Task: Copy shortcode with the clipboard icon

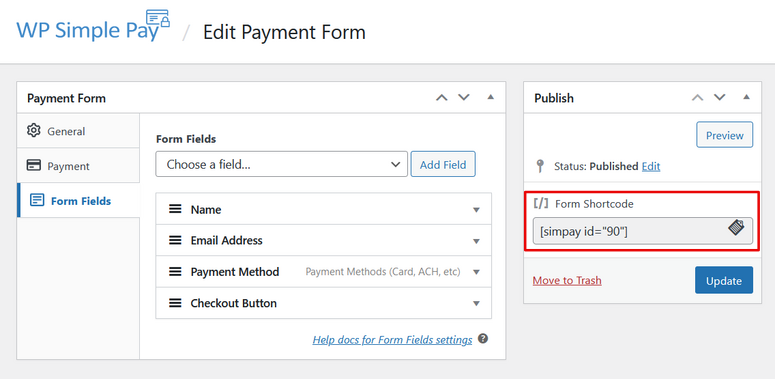Action: point(736,227)
